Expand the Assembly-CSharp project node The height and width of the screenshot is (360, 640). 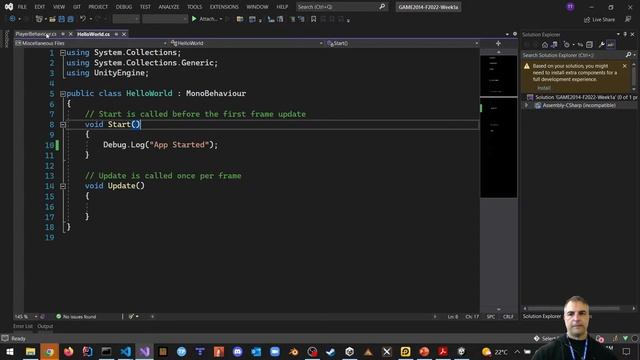pos(527,105)
